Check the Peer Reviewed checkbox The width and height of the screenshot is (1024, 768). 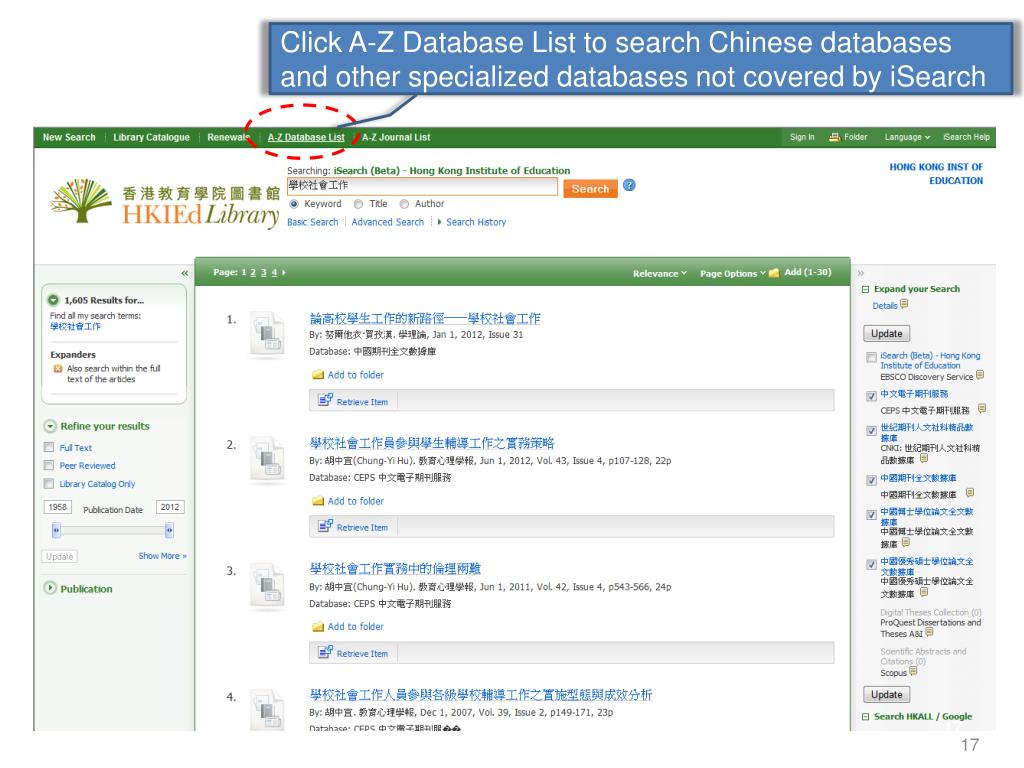[49, 466]
